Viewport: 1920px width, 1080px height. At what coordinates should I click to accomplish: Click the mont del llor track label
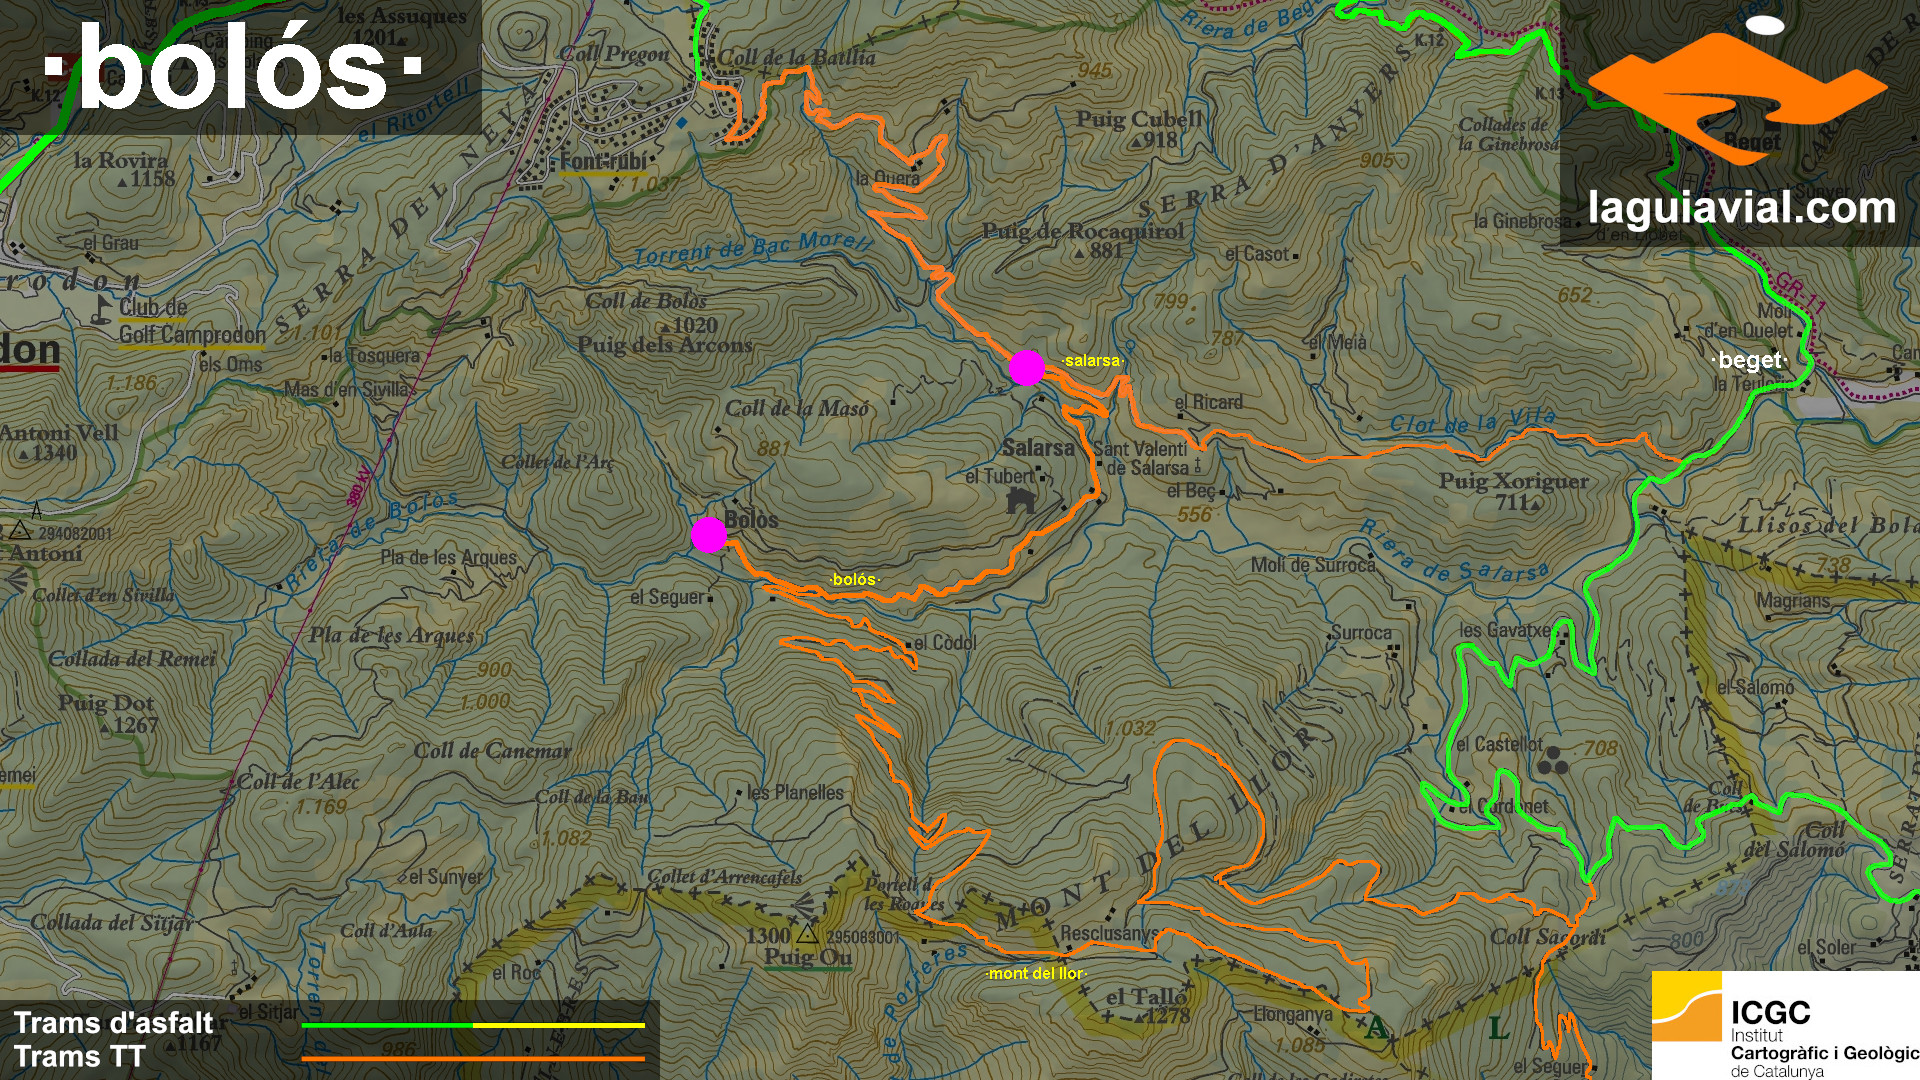1036,973
